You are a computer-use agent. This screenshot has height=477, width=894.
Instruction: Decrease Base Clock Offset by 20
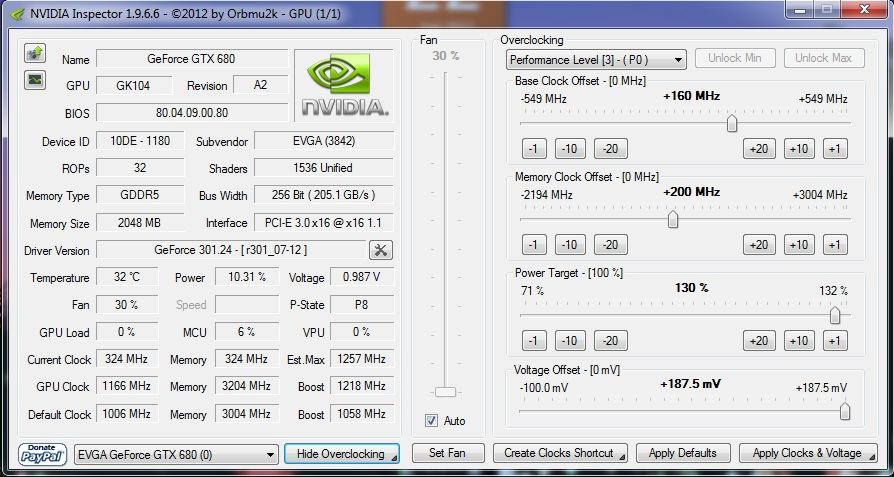(x=611, y=149)
